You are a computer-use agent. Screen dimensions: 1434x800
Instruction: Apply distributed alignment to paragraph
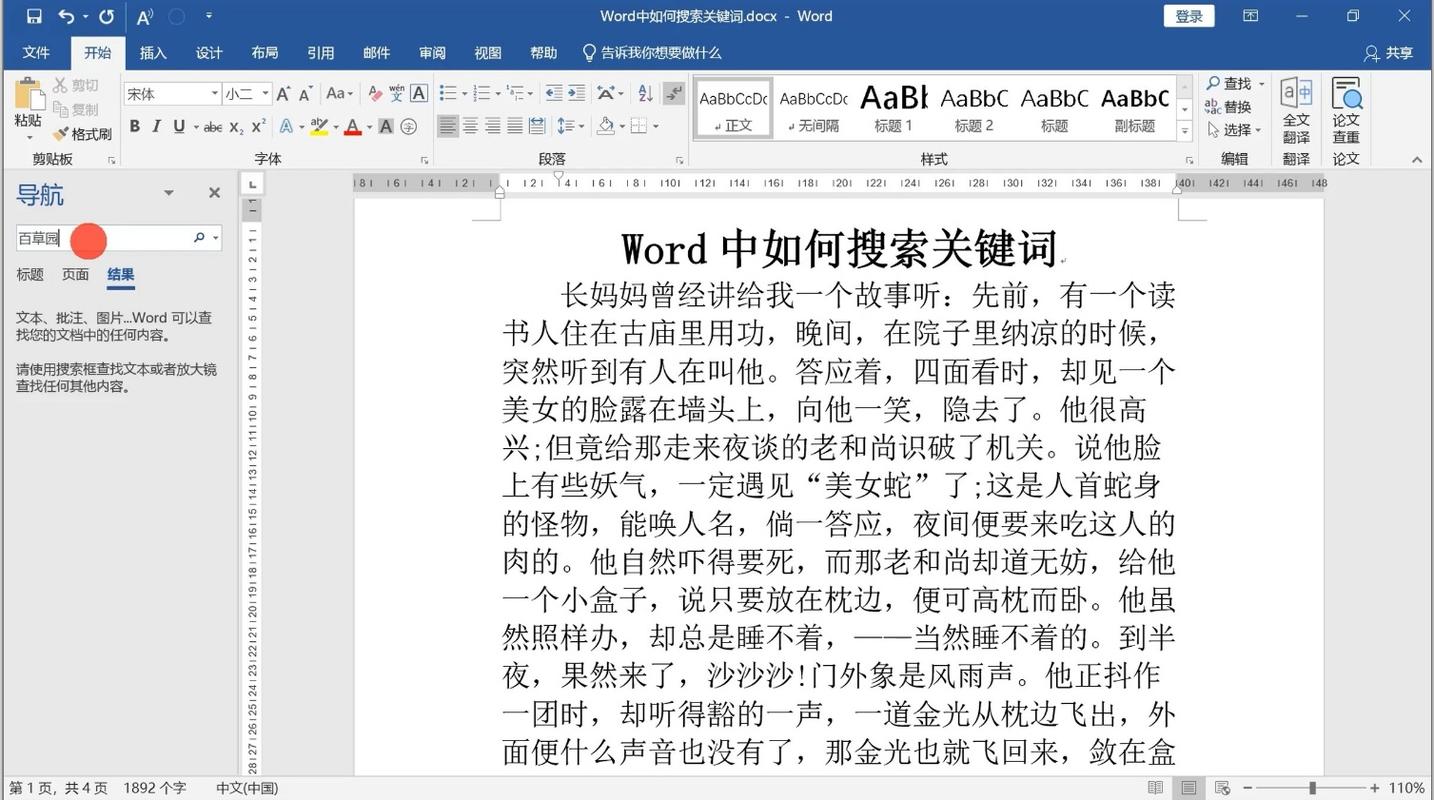pos(537,126)
